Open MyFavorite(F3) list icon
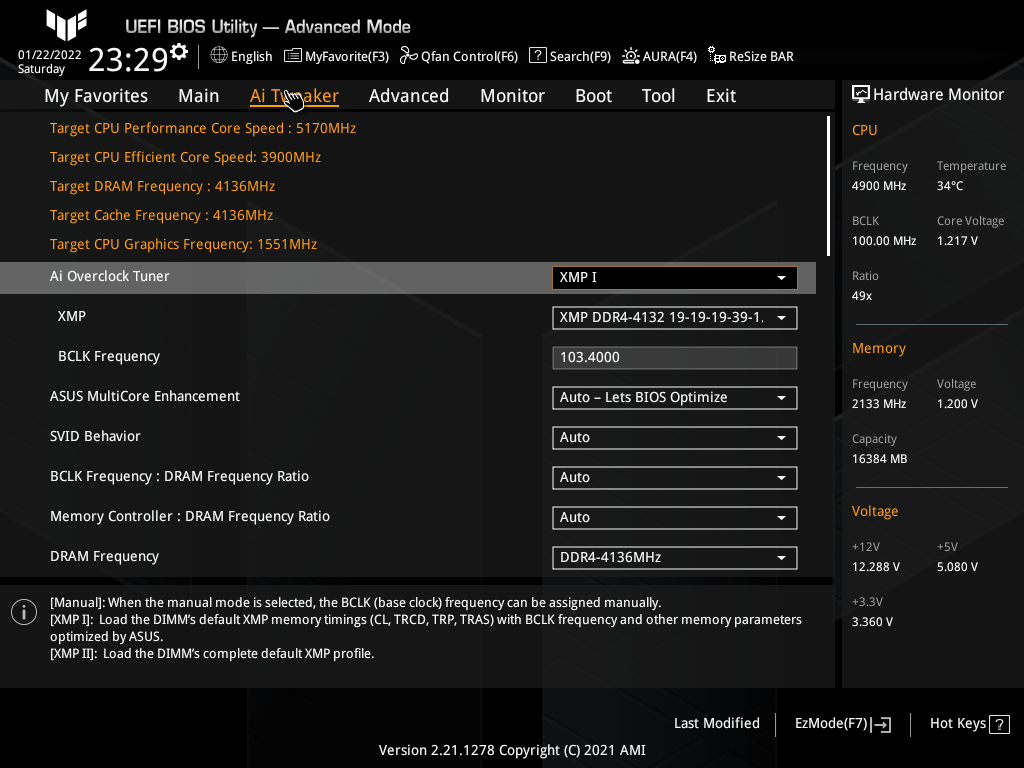This screenshot has height=768, width=1024. [293, 56]
